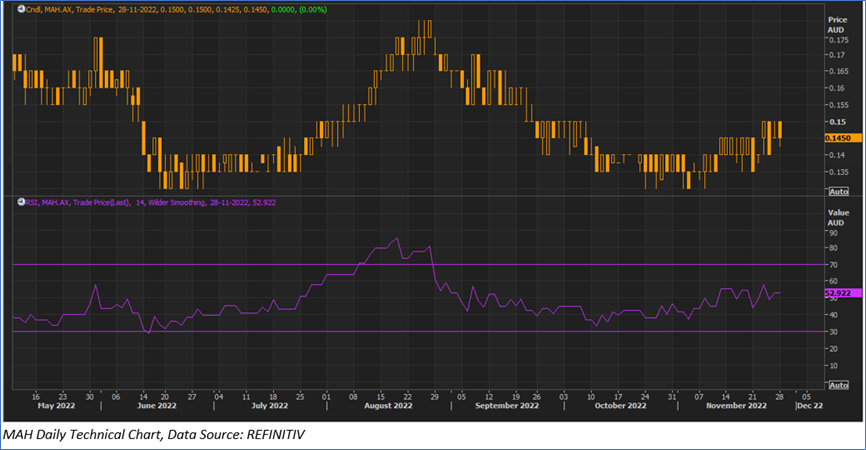Screen dimensions: 866x450
Task: Click the (0.00%) change value in legend
Action: coord(313,9)
